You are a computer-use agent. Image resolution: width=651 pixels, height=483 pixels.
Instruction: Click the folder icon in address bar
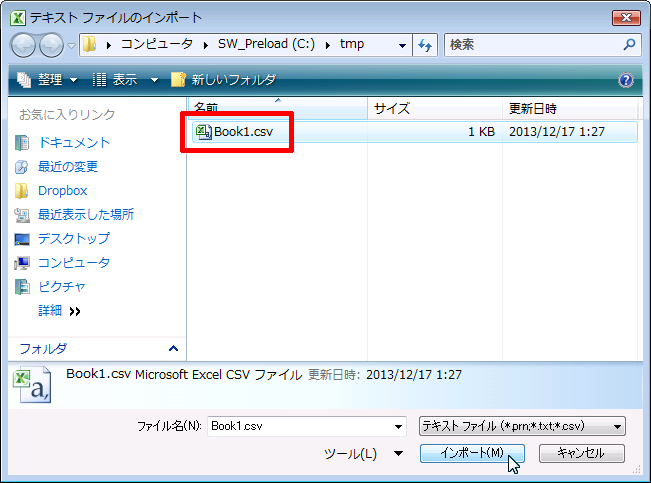89,44
